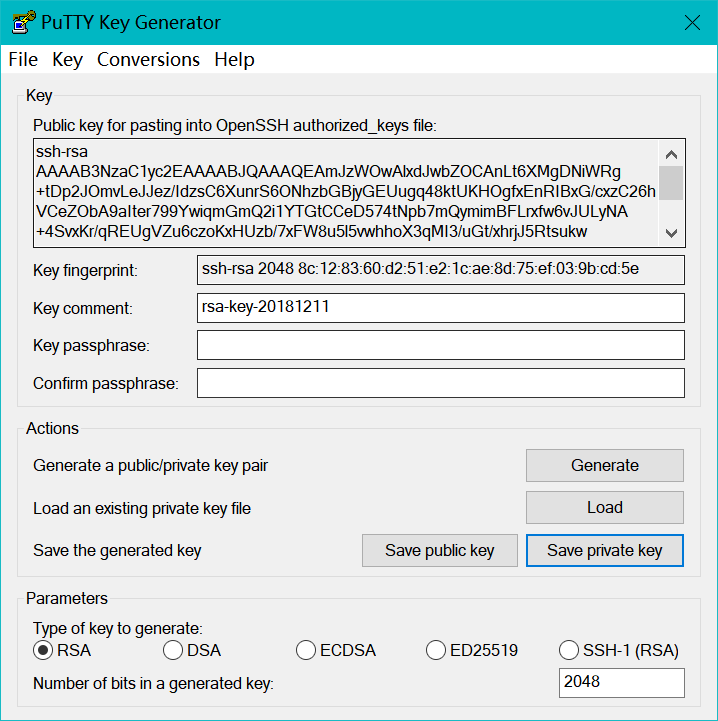
Task: Close the PuTTY Key Generator window
Action: [x=692, y=23]
